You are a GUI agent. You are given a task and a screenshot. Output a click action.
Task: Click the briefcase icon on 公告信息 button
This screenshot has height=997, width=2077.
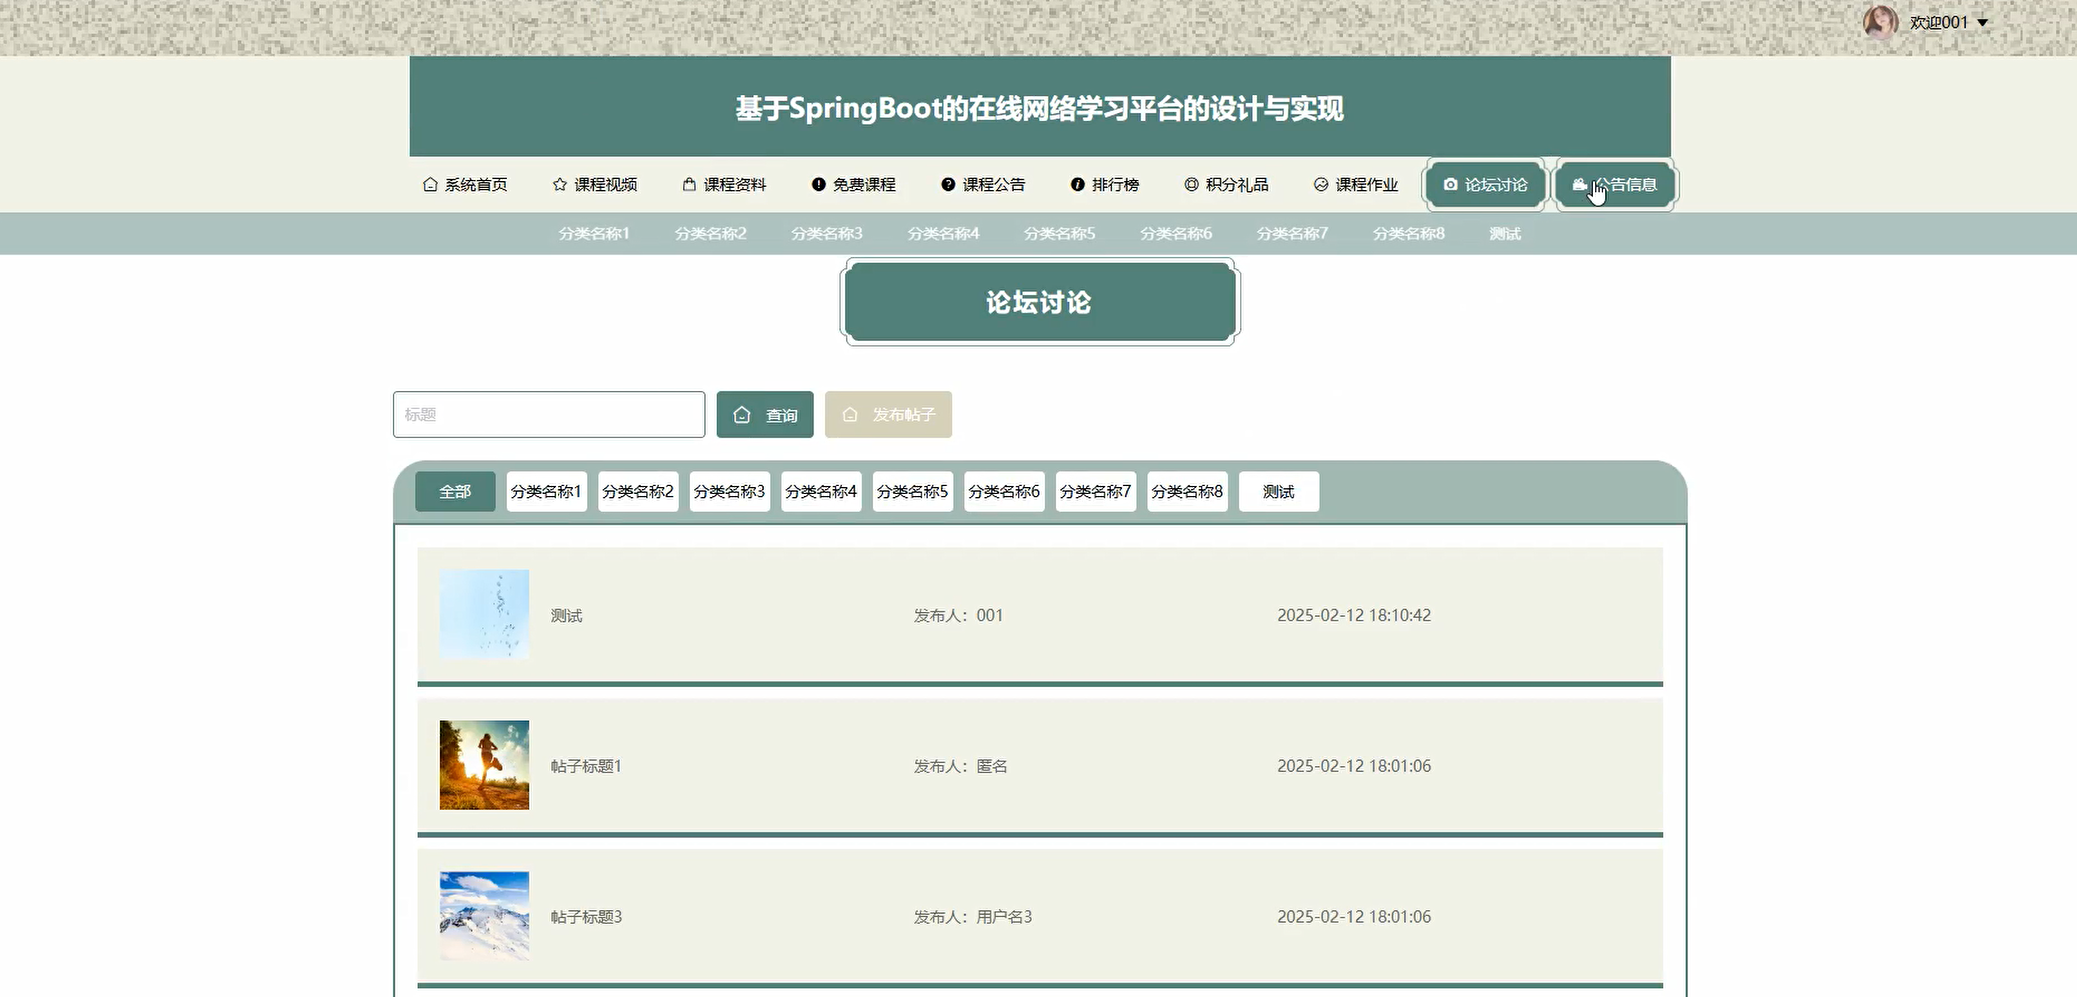[x=1580, y=184]
